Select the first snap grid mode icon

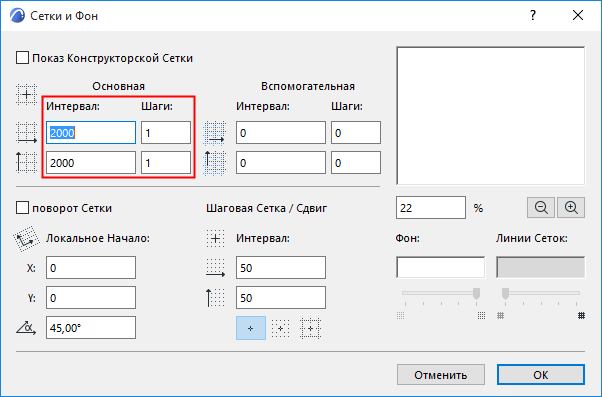point(251,328)
